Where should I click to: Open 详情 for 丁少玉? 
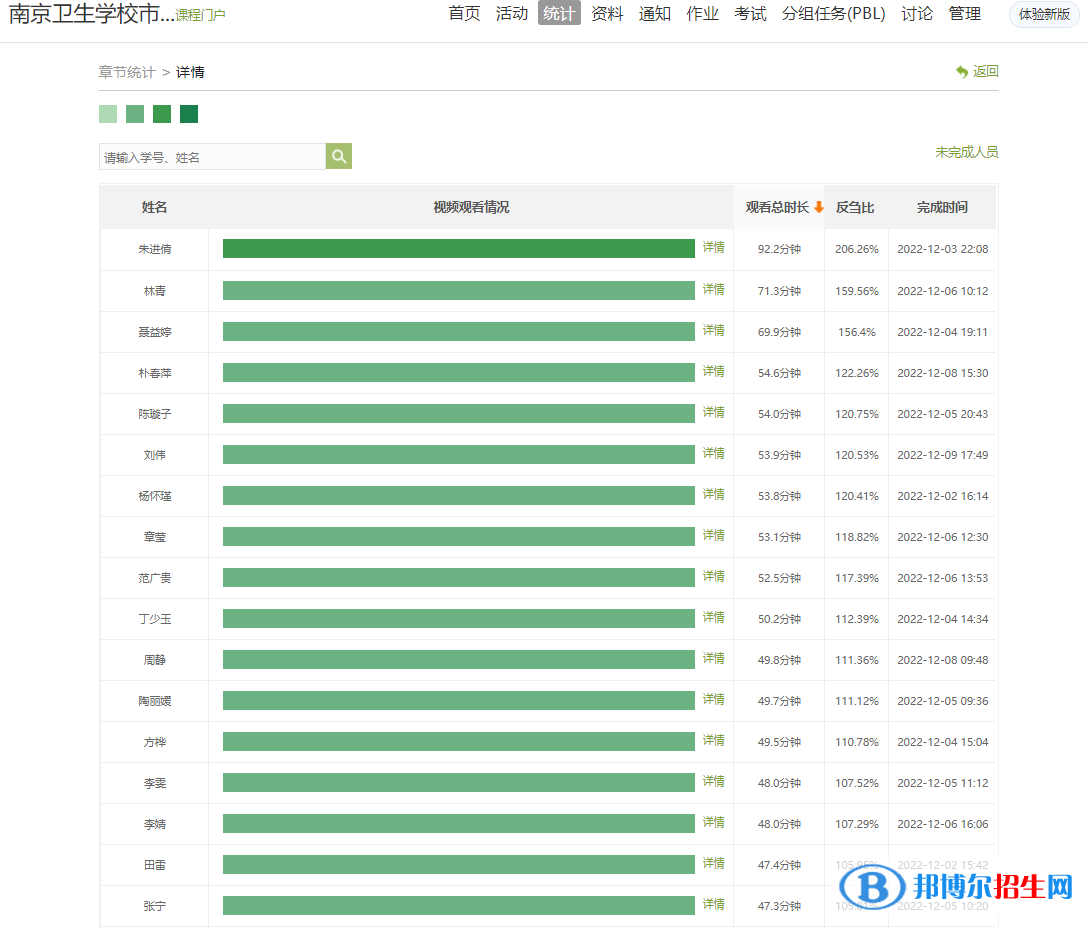713,617
